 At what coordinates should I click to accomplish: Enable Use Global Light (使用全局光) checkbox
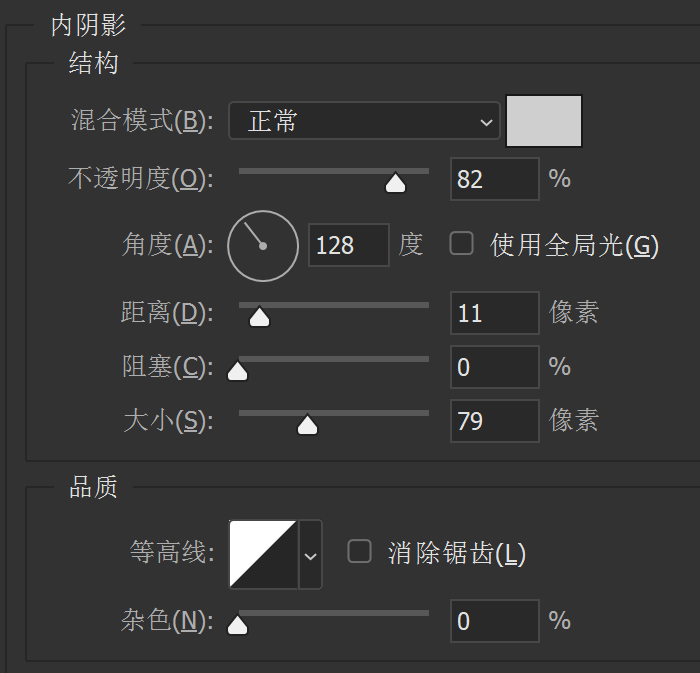[461, 243]
